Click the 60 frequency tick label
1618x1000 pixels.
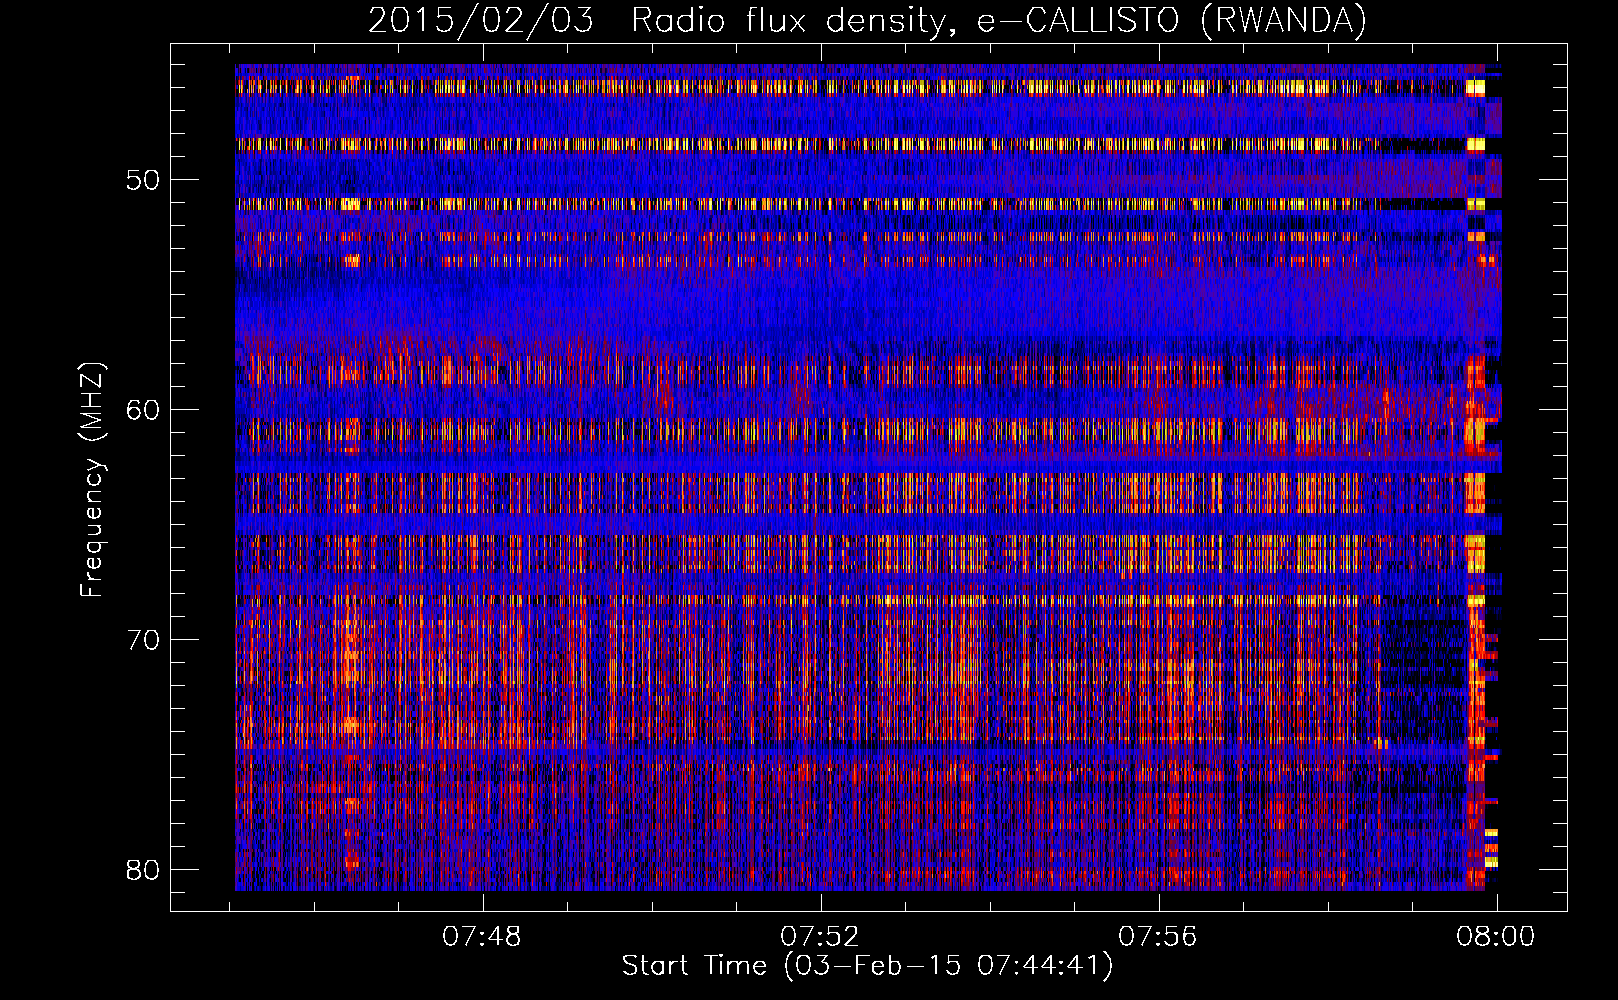[x=144, y=410]
